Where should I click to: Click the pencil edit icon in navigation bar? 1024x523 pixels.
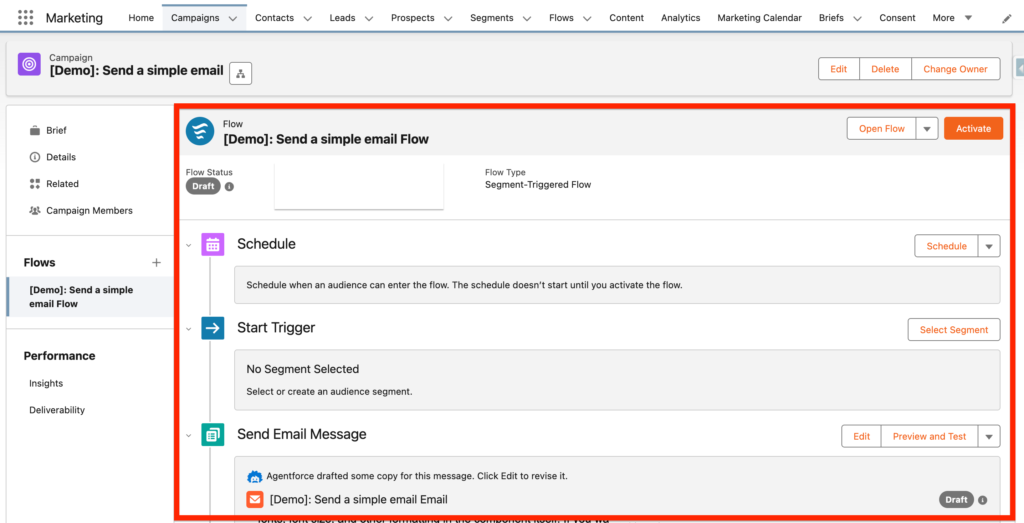[x=1006, y=19]
